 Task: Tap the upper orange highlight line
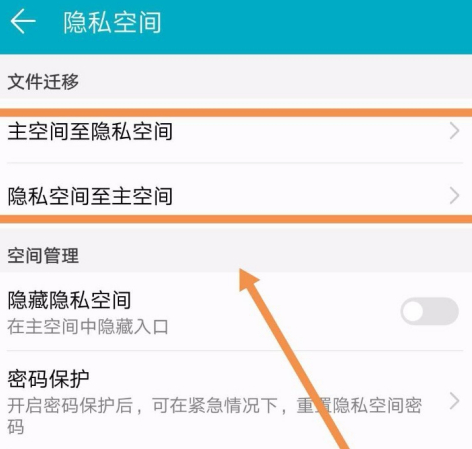point(236,112)
